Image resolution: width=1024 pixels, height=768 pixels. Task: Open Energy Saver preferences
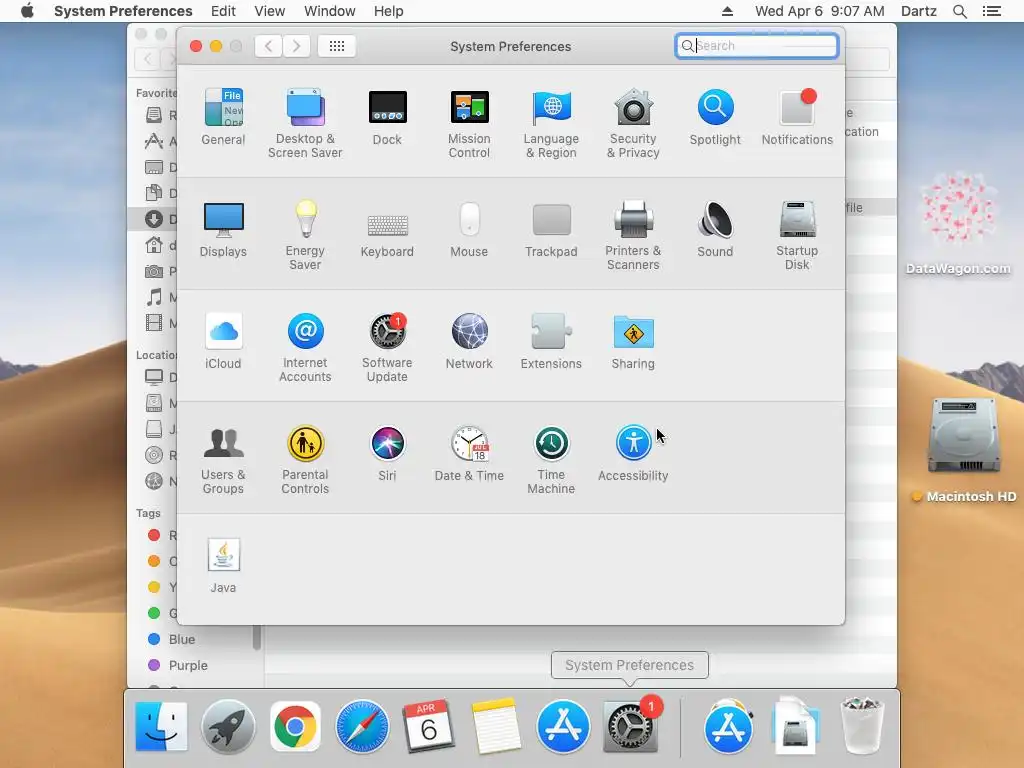[305, 235]
